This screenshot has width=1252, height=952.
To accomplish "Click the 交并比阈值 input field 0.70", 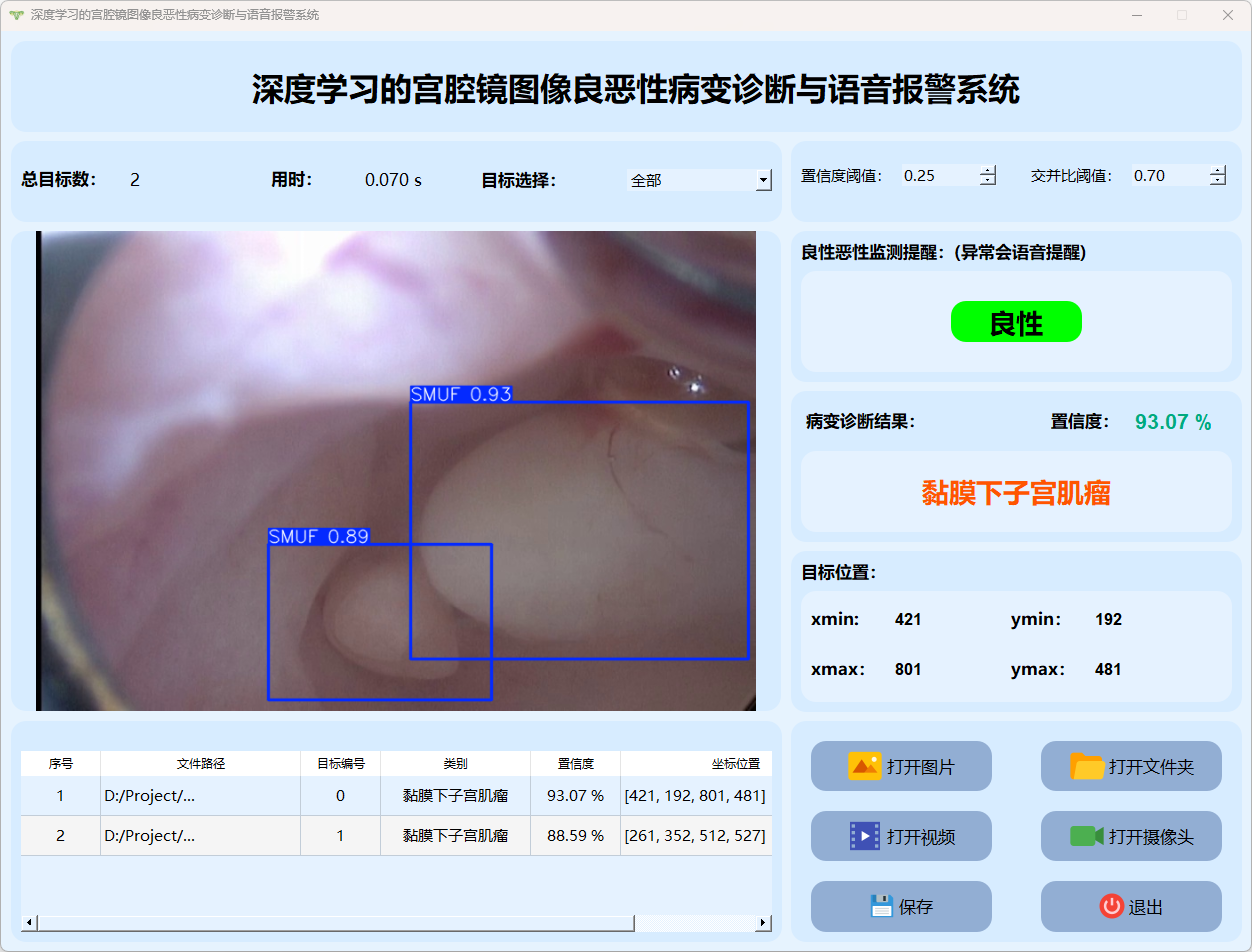I will pyautogui.click(x=1170, y=175).
